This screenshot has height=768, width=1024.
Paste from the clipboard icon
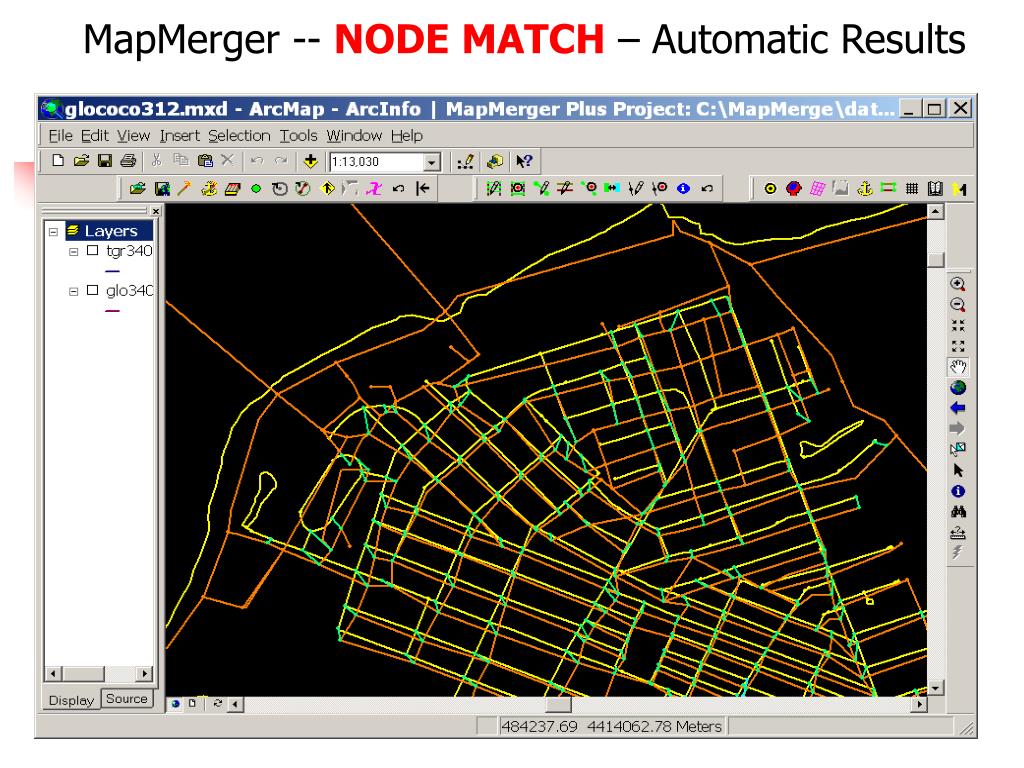pyautogui.click(x=205, y=161)
